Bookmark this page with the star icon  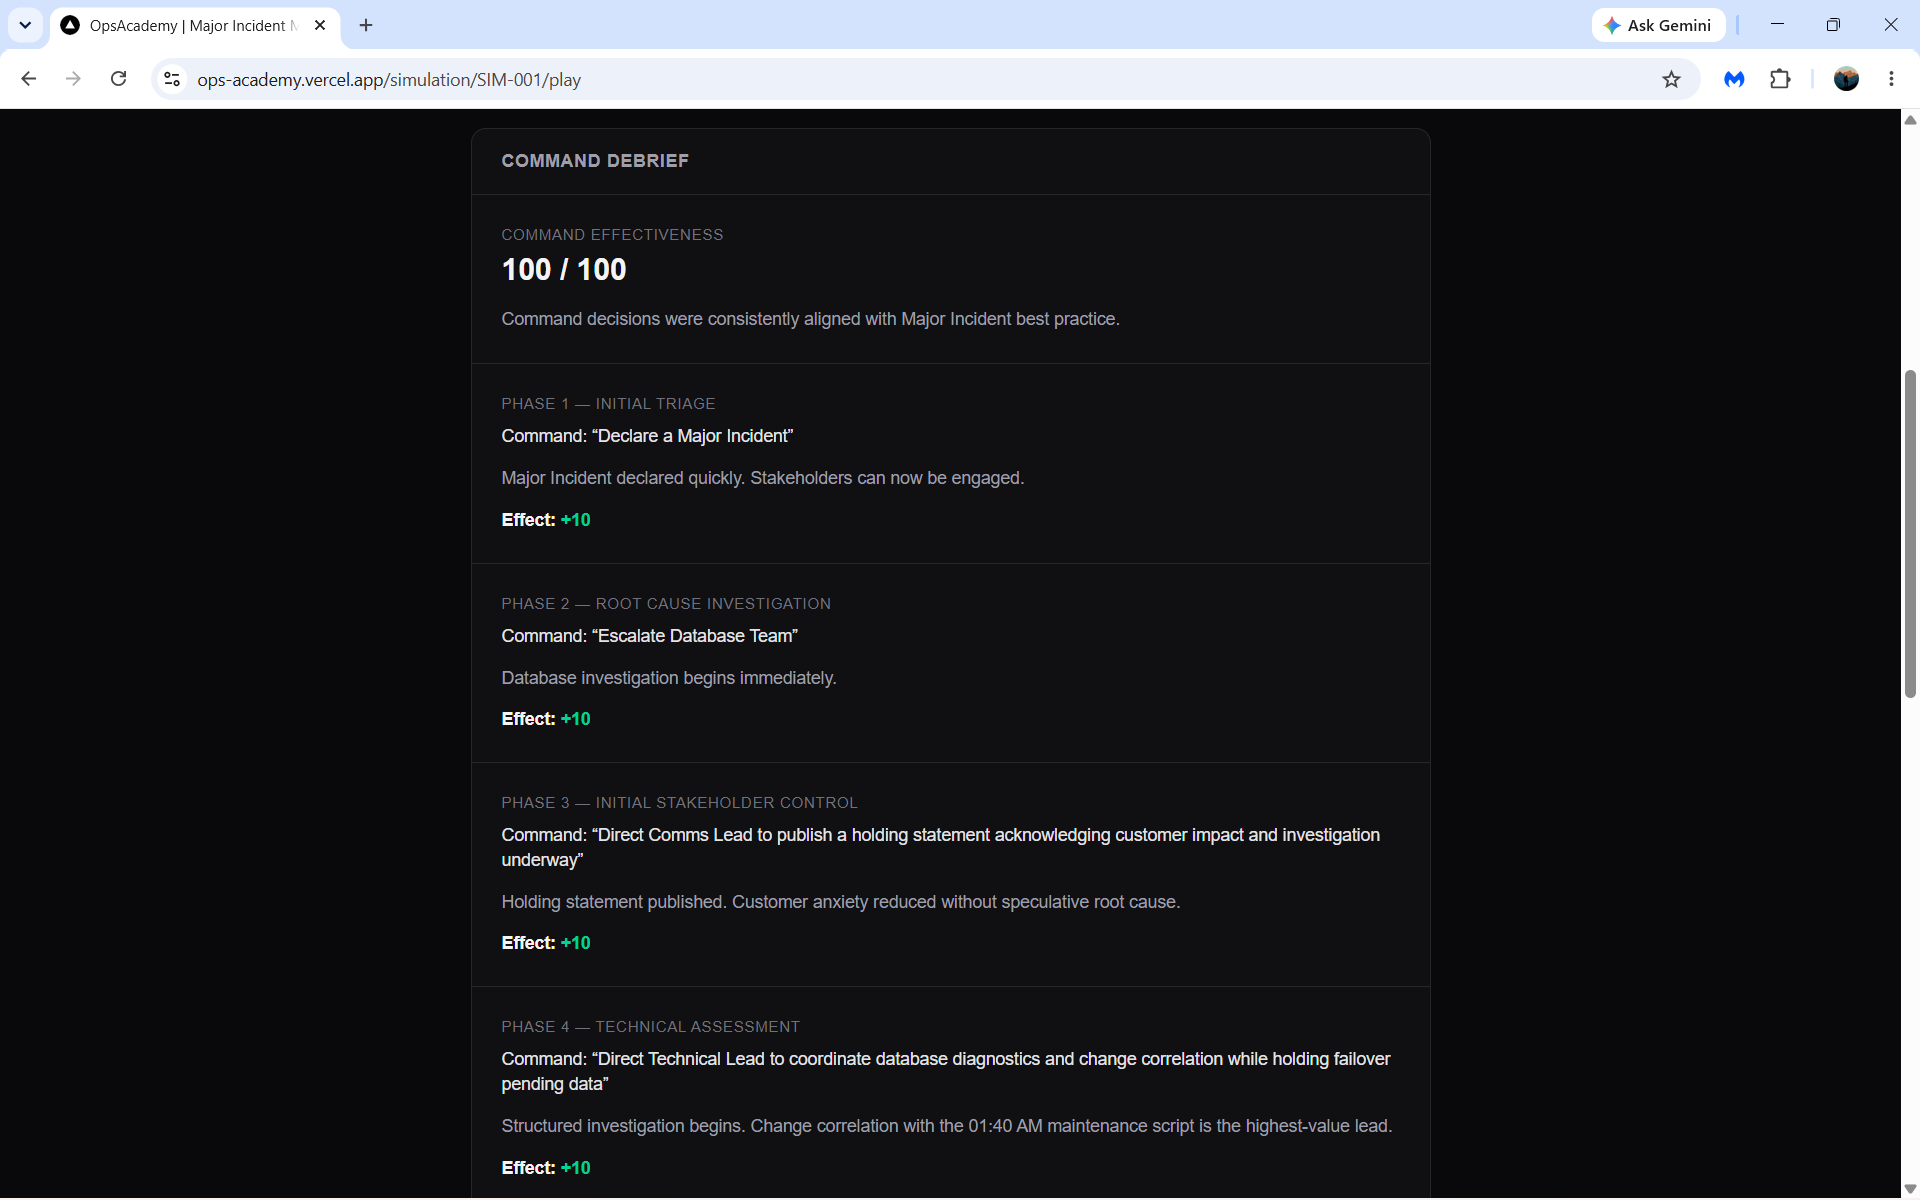point(1671,79)
